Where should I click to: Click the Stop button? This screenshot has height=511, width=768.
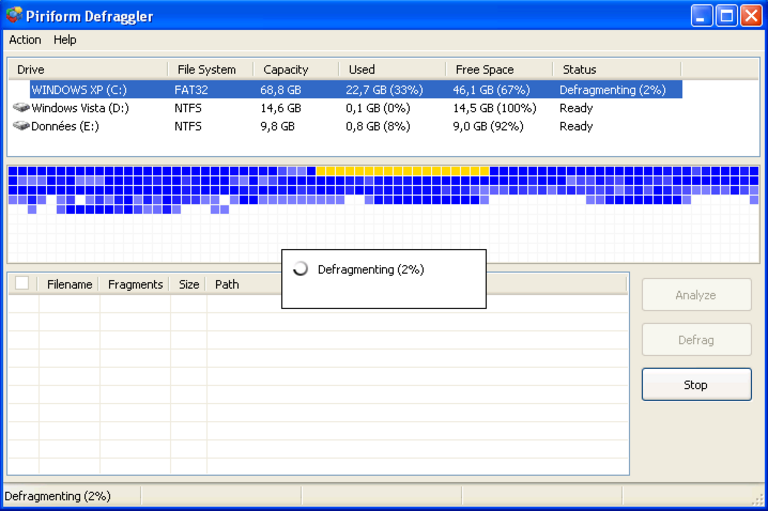(x=696, y=385)
